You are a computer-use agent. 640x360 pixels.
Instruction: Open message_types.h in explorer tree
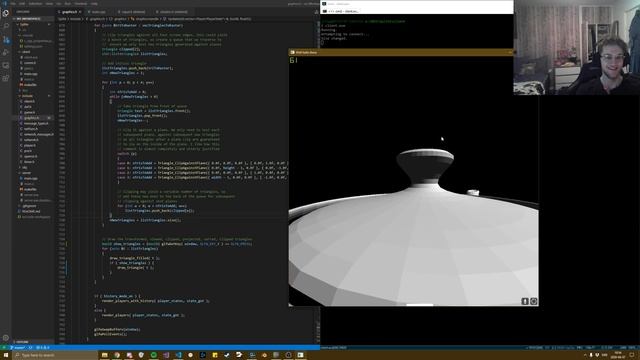36,123
